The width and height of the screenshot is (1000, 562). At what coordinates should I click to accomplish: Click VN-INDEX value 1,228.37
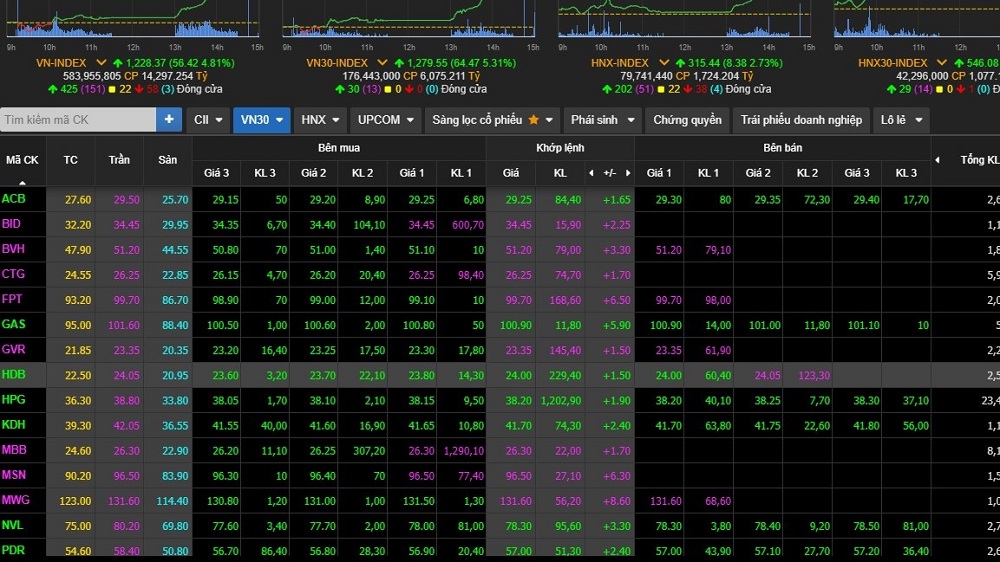(x=145, y=63)
